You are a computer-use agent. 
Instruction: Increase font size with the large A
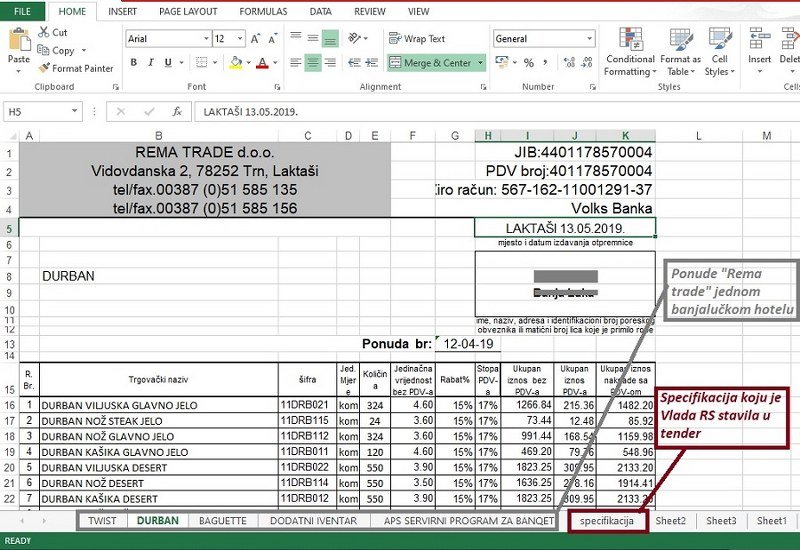coord(255,39)
